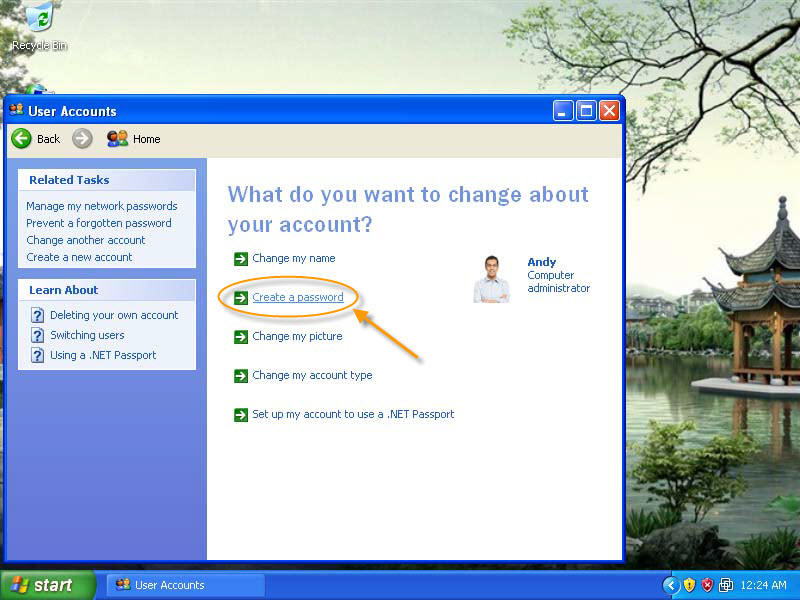Image resolution: width=800 pixels, height=600 pixels.
Task: Click the Create a password link
Action: tap(298, 297)
